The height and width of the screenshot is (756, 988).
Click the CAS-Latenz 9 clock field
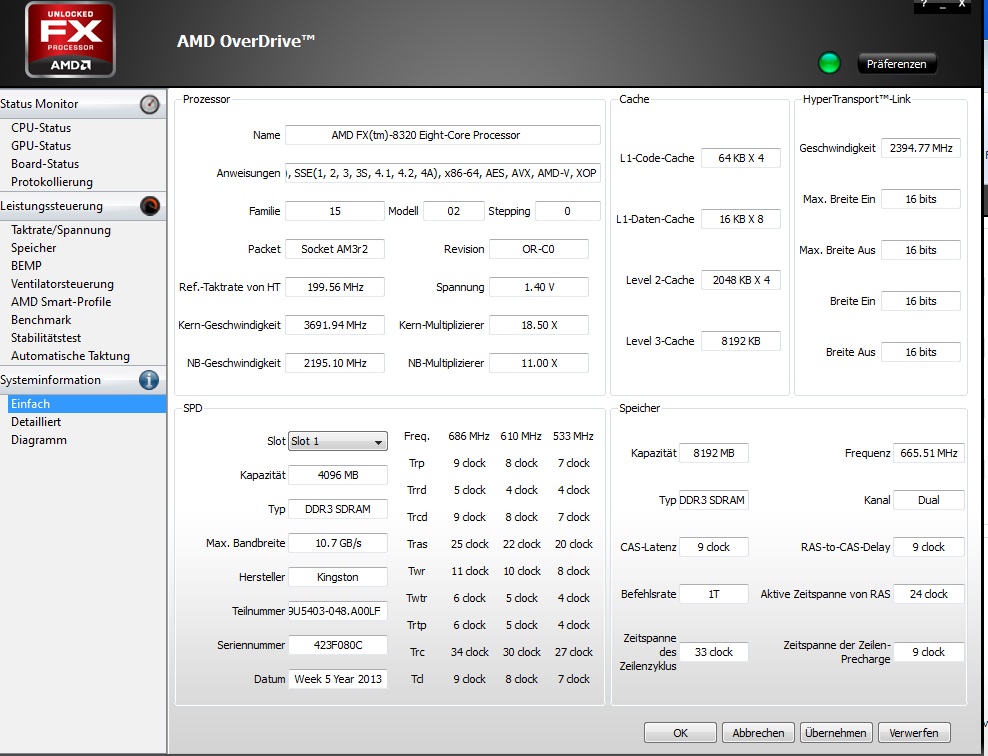click(x=713, y=547)
